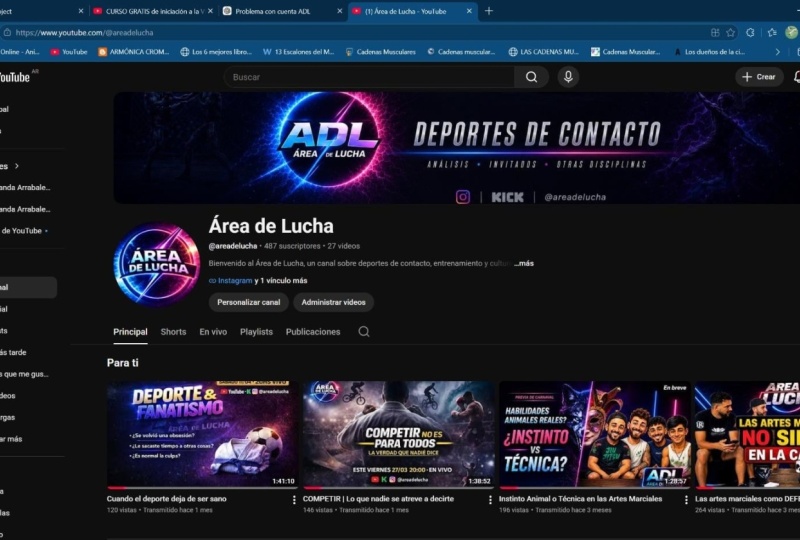Viewport: 800px width, 540px height.
Task: Click the search magnifier button
Action: coord(531,77)
